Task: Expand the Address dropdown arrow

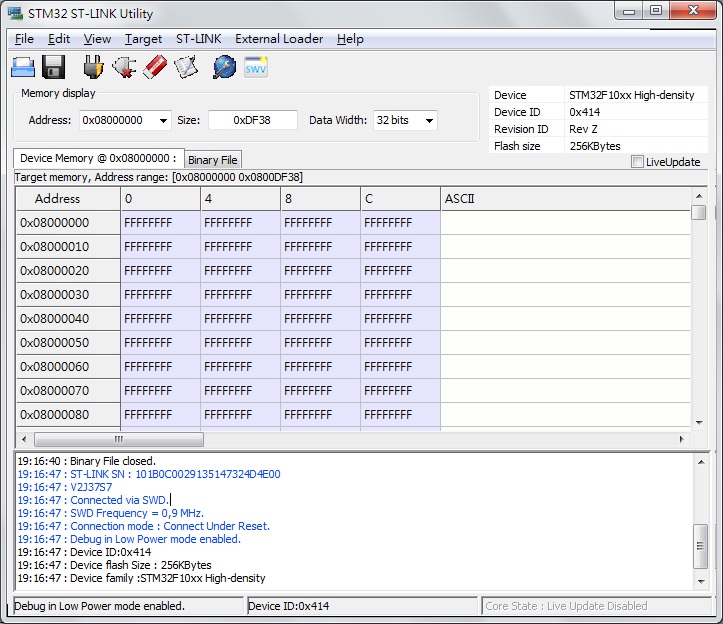Action: 163,121
